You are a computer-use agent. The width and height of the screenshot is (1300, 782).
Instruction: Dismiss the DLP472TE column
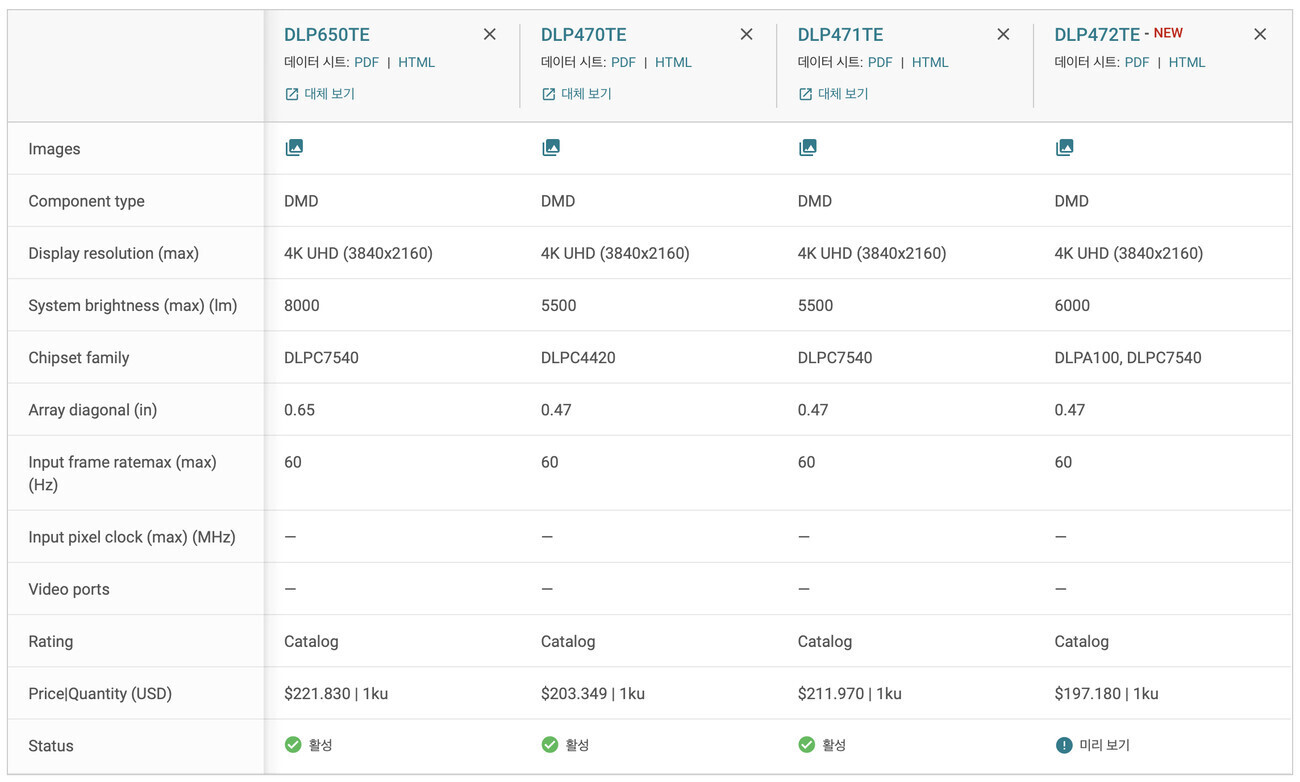click(1260, 35)
